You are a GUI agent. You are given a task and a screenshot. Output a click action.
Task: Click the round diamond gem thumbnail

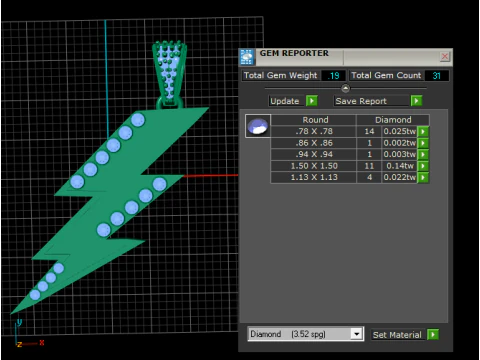point(258,126)
